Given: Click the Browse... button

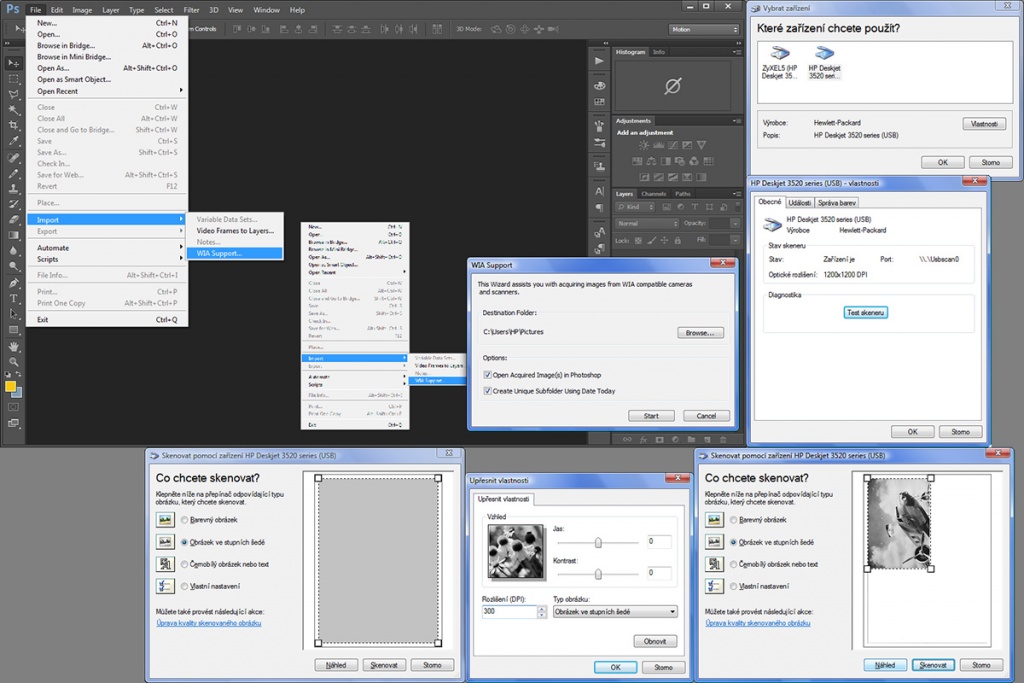Looking at the screenshot, I should (x=700, y=333).
